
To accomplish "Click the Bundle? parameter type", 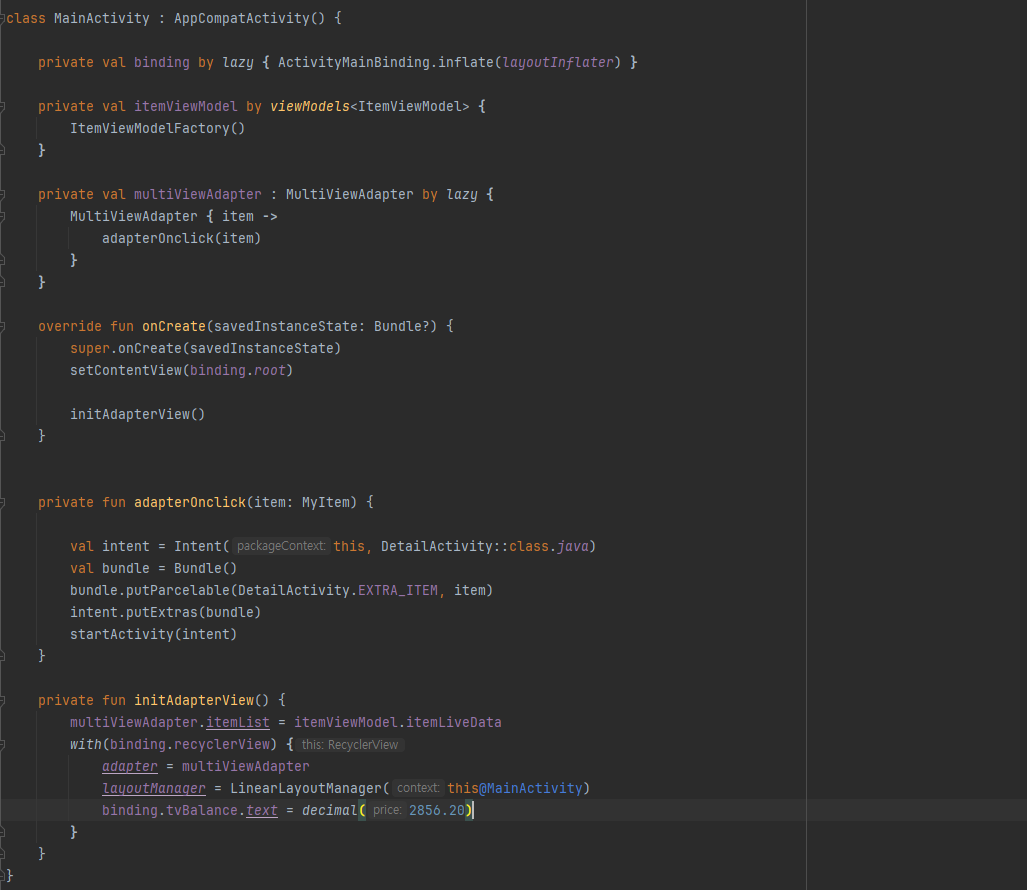I will (x=401, y=326).
